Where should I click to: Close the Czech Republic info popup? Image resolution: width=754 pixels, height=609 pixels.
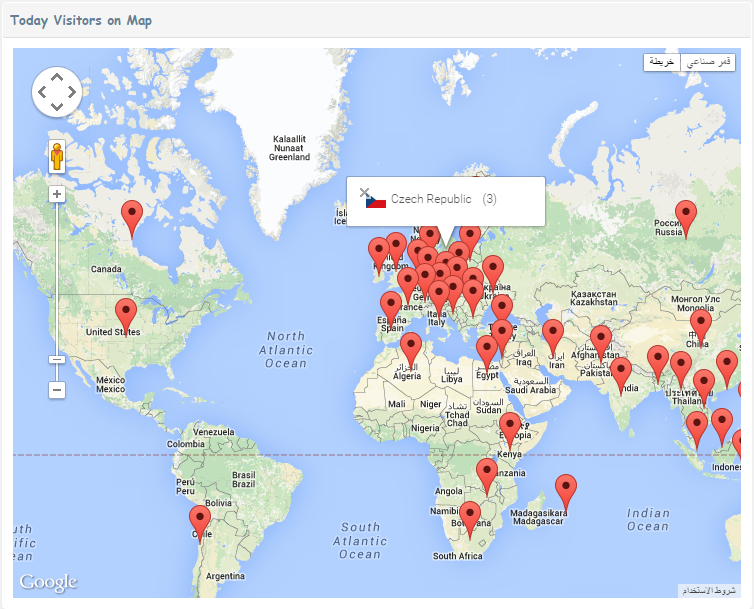(364, 193)
